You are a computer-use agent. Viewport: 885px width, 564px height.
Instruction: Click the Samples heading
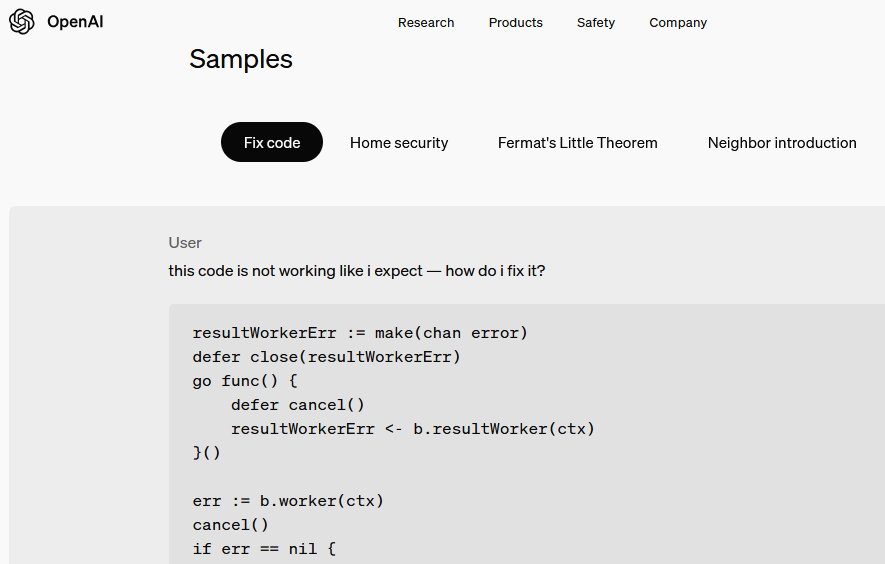coord(241,59)
